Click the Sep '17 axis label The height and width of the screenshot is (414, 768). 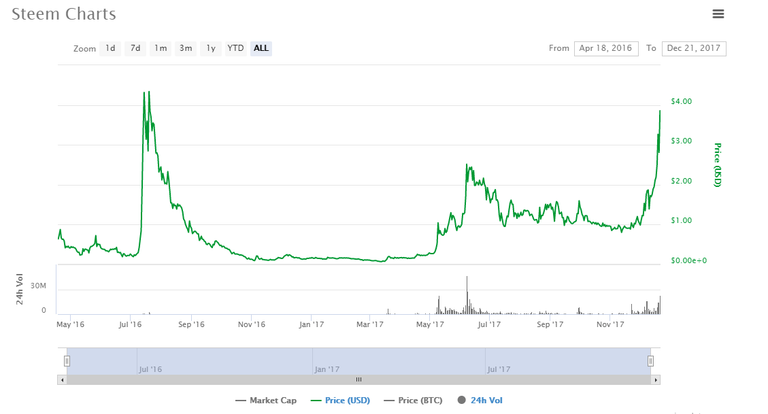point(550,324)
